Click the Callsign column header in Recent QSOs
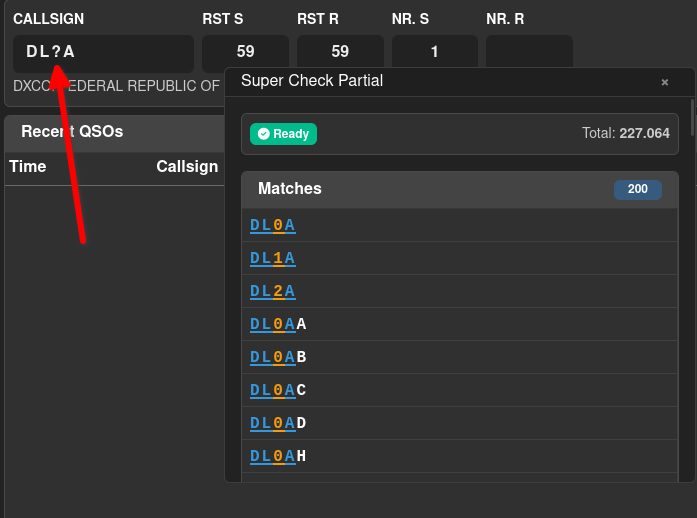This screenshot has width=697, height=518. (187, 167)
